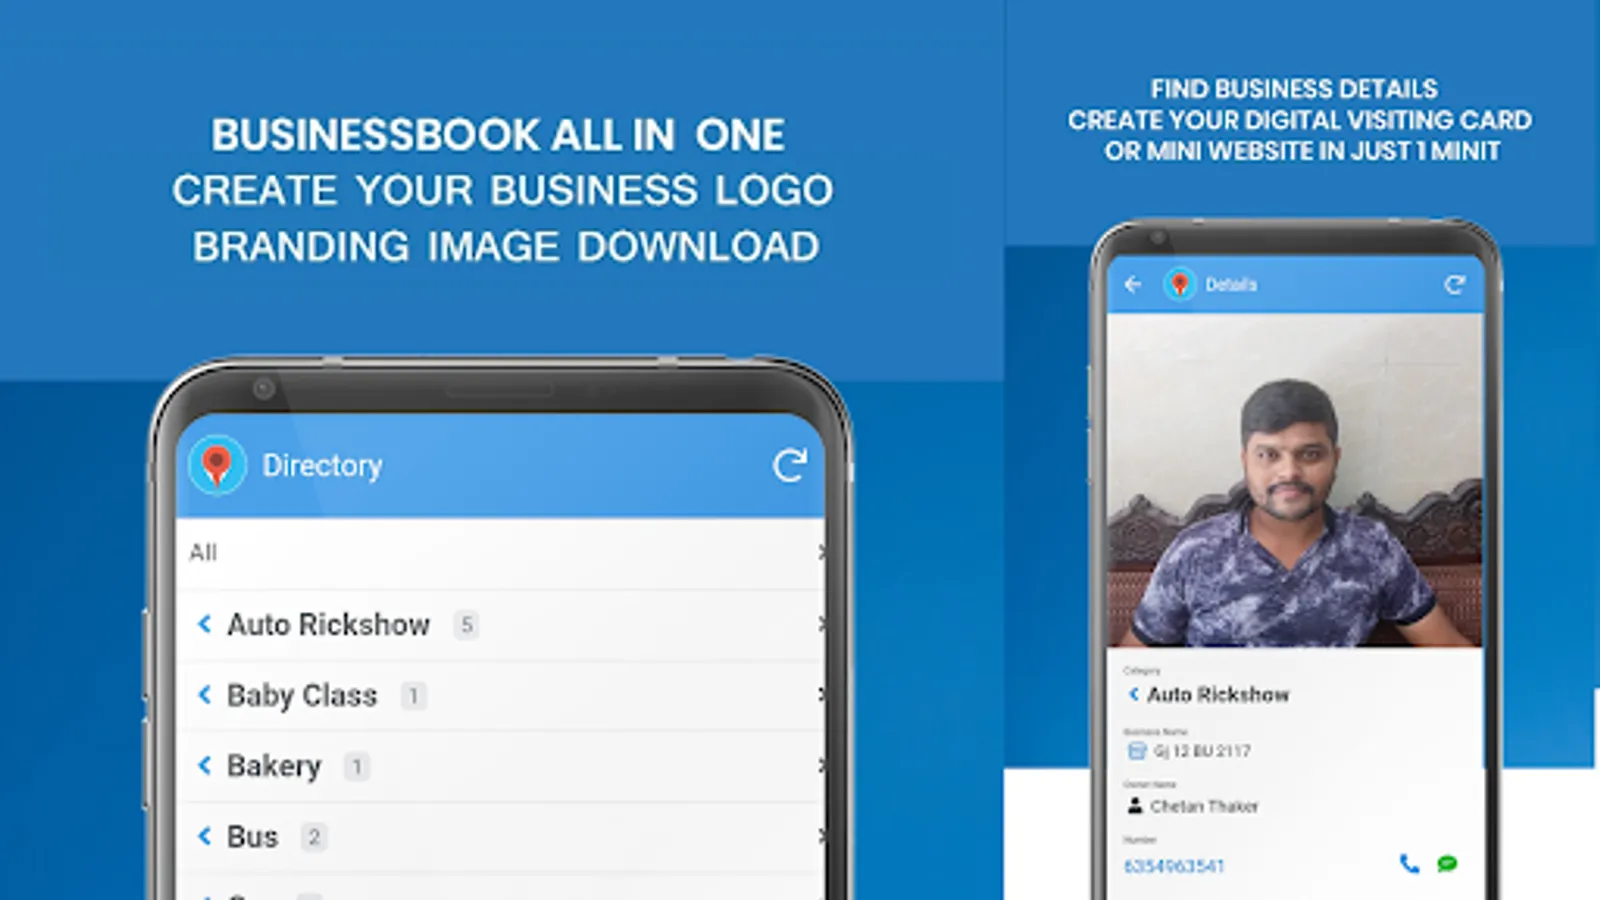Image resolution: width=1600 pixels, height=900 pixels.
Task: Refresh the Directory list
Action: tap(789, 465)
